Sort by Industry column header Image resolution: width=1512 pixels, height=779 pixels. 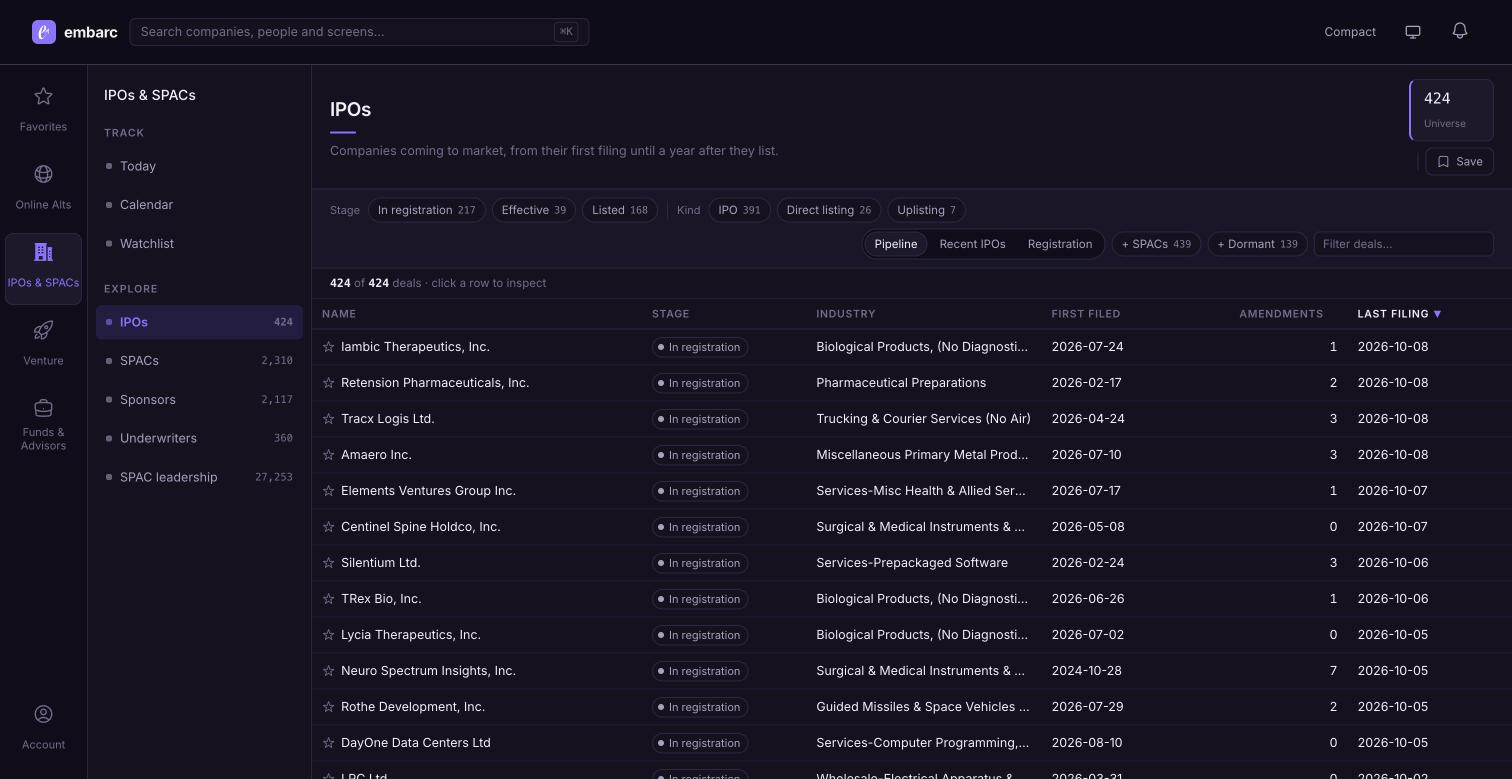click(x=846, y=314)
